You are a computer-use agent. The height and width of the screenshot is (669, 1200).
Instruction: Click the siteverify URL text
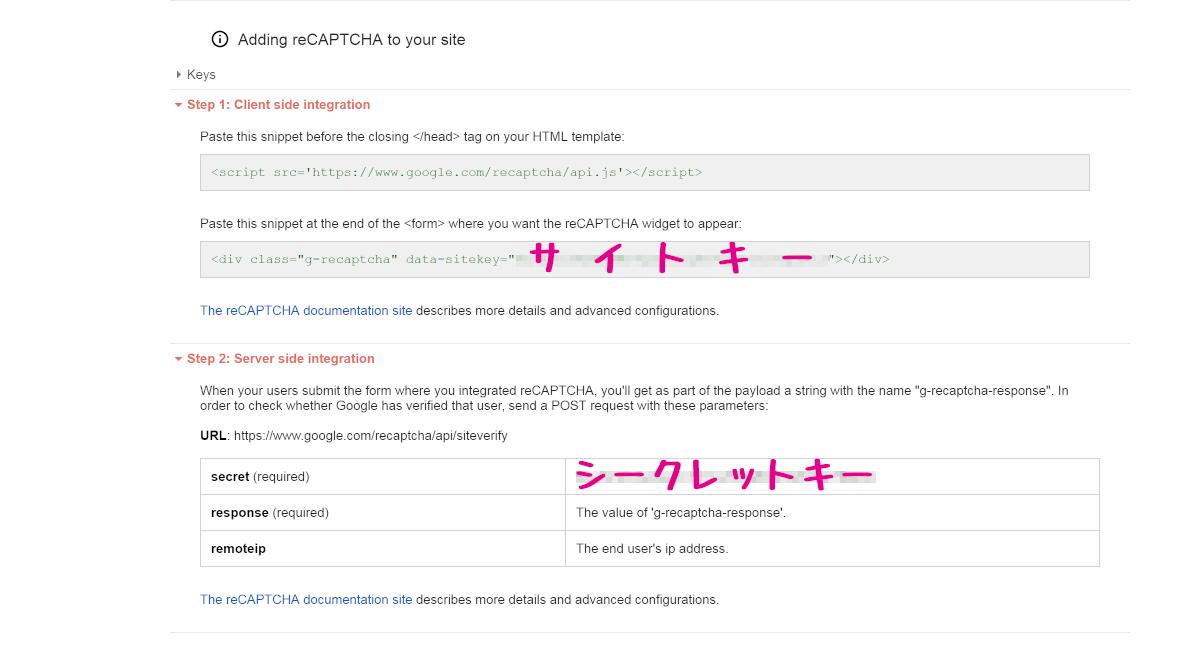pos(370,437)
